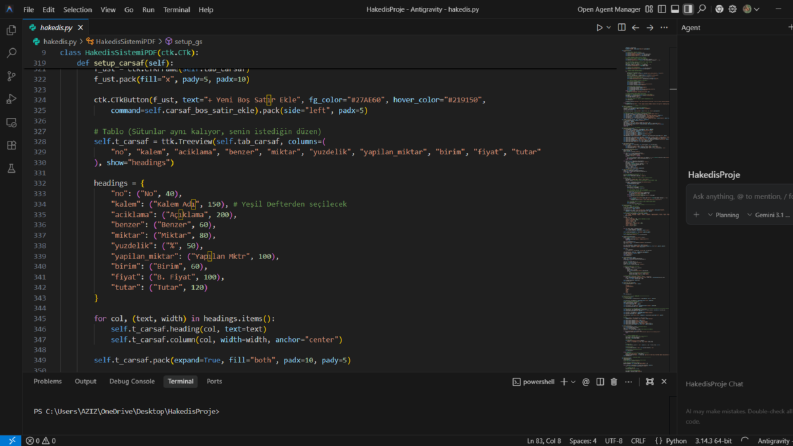
Task: Click UTF-8 encoding in status bar
Action: coord(614,441)
